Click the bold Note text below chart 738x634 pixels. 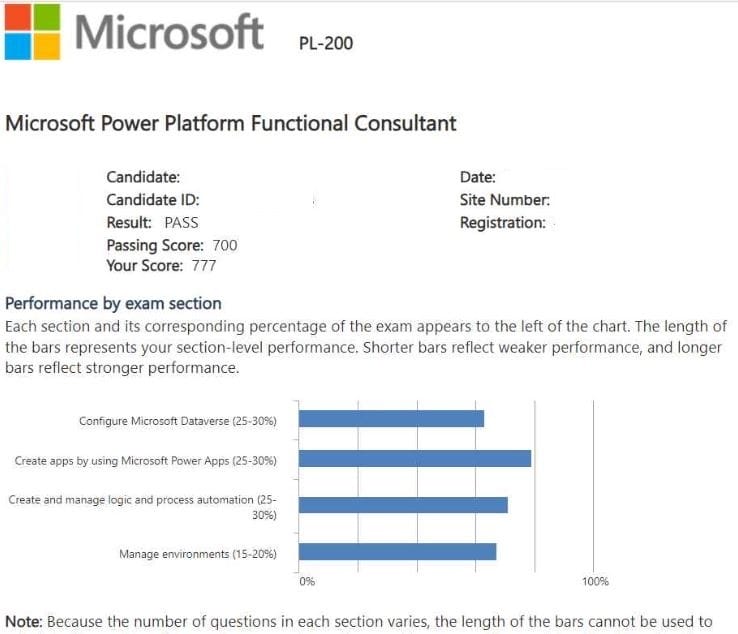pyautogui.click(x=24, y=622)
